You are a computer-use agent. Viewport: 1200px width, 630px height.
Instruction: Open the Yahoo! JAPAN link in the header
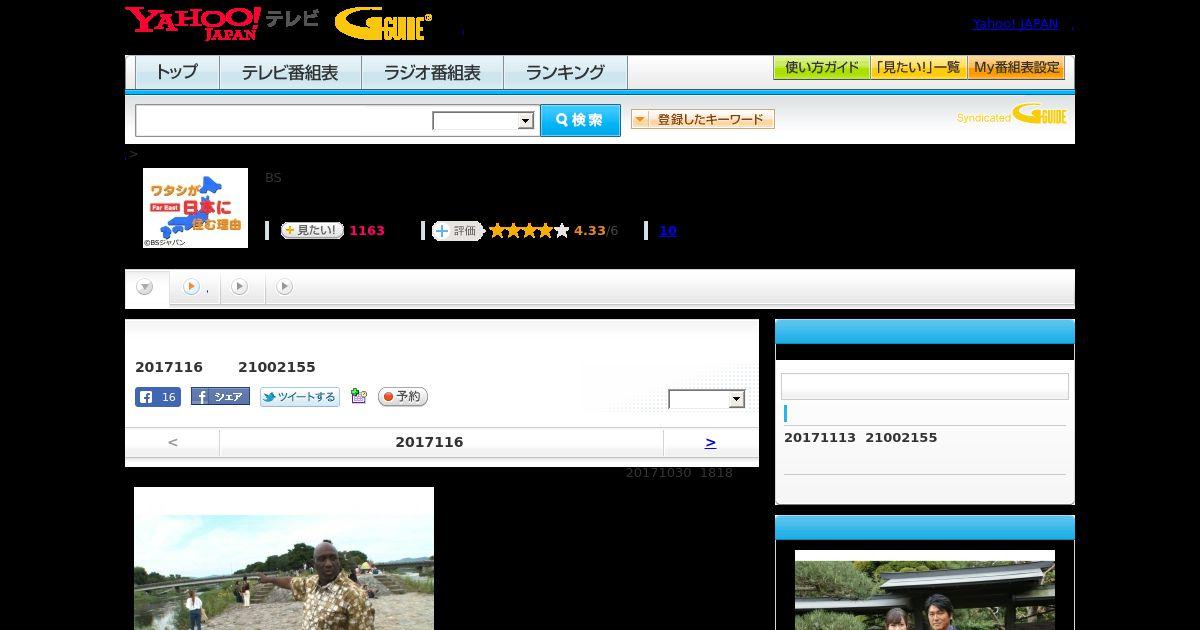[1015, 24]
